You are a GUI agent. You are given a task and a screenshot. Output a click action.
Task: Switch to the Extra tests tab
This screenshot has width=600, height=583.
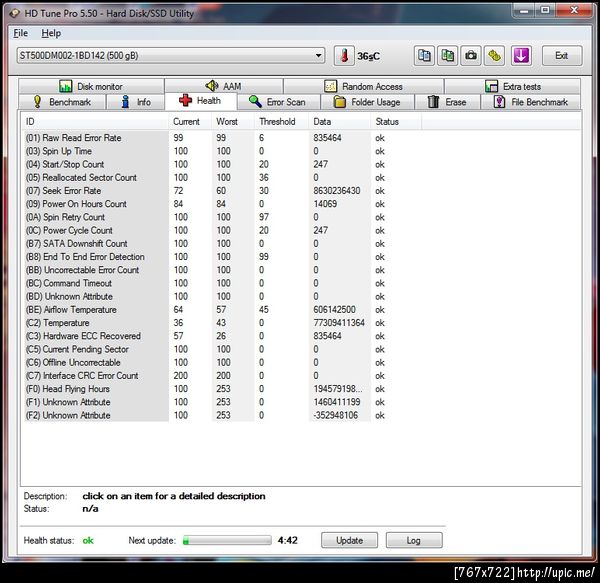tap(512, 86)
